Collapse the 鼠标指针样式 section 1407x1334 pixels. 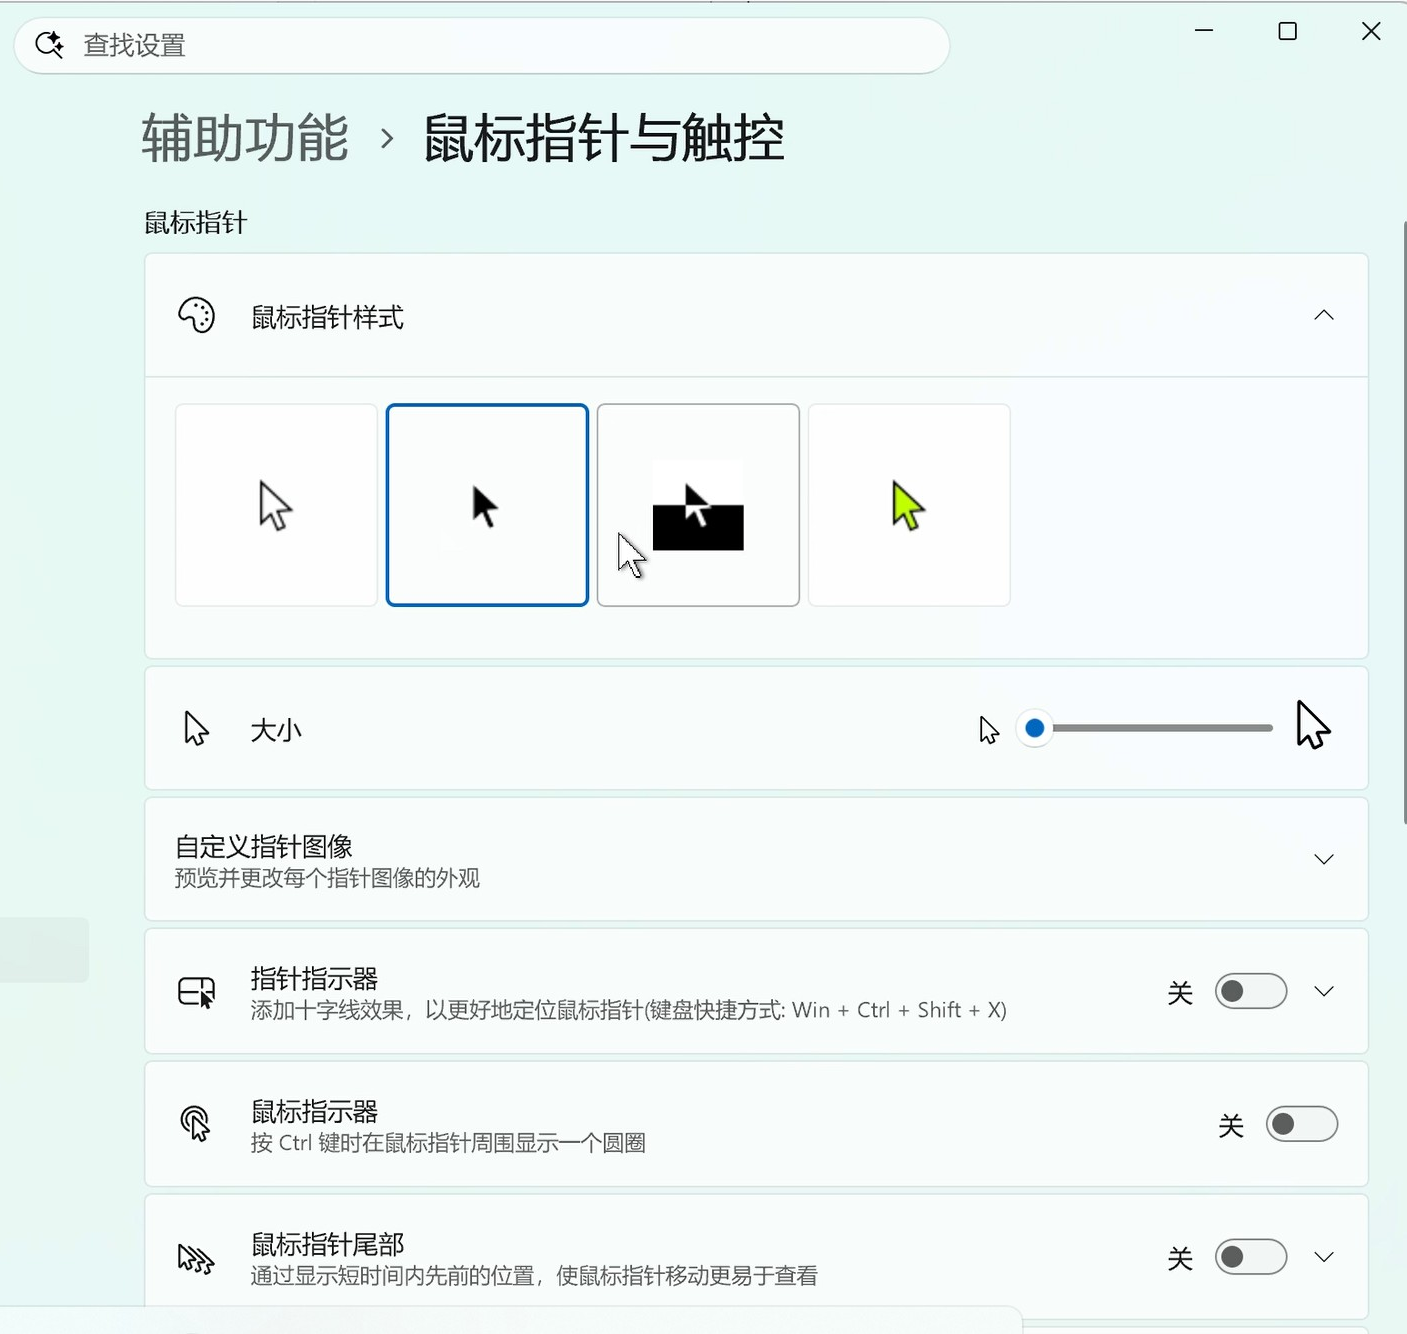[x=1324, y=315]
